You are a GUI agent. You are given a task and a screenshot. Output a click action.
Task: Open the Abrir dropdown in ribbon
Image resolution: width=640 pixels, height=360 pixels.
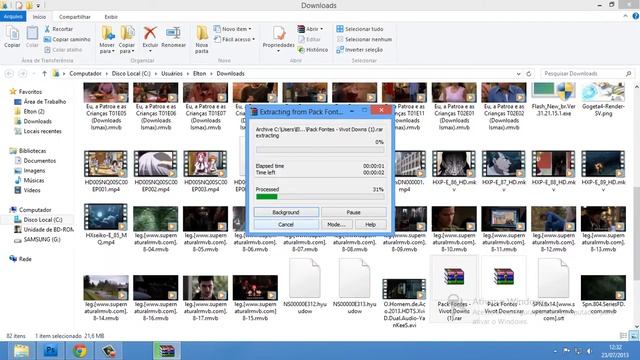[310, 29]
